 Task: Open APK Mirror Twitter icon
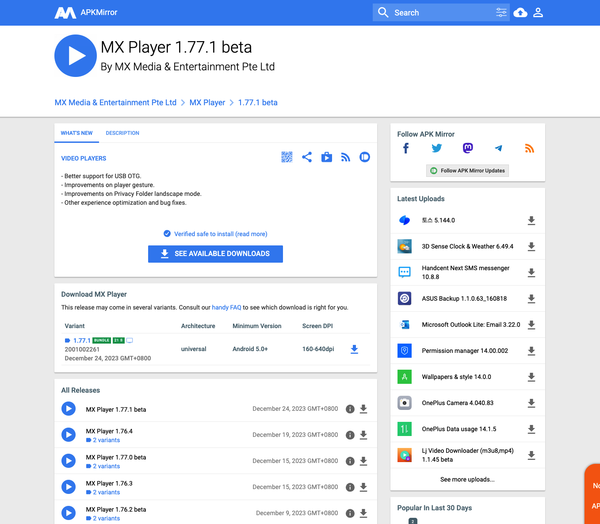click(437, 148)
